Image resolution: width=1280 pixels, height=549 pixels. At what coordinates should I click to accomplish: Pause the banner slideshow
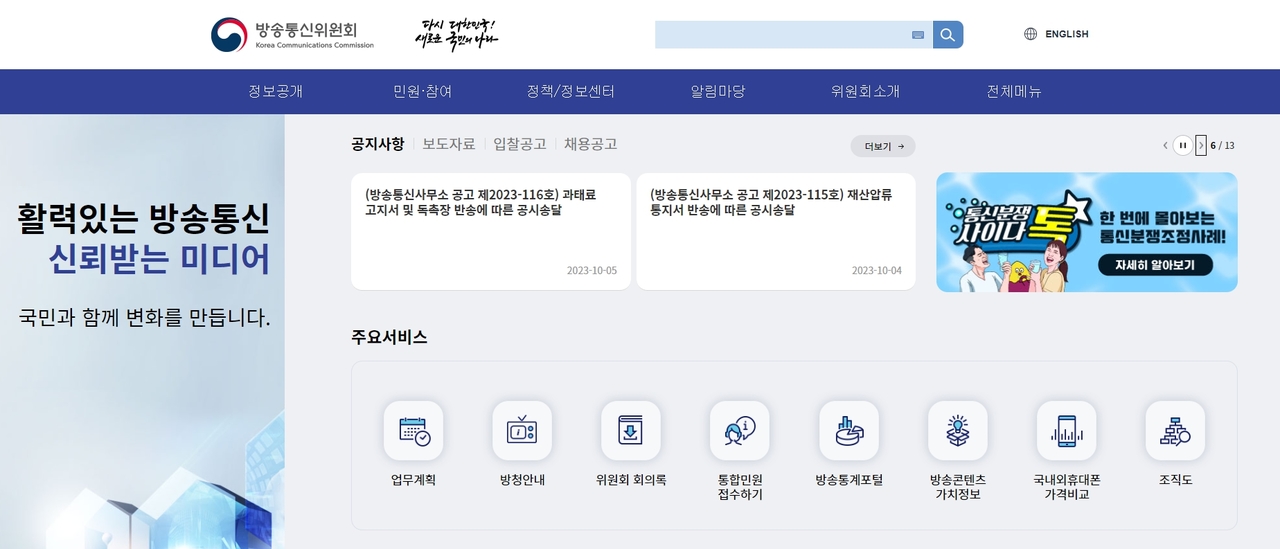(x=1183, y=145)
